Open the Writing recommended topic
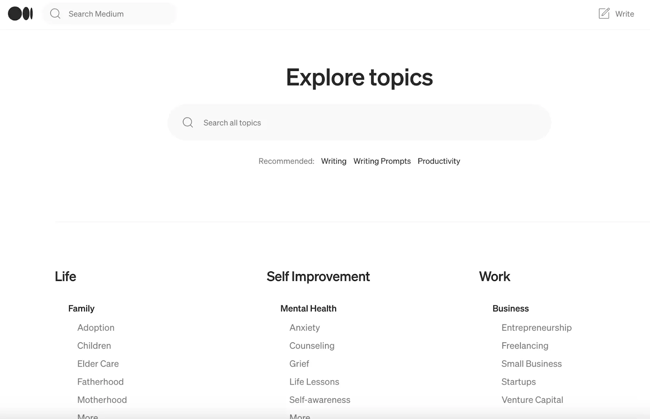The width and height of the screenshot is (650, 419). [333, 161]
